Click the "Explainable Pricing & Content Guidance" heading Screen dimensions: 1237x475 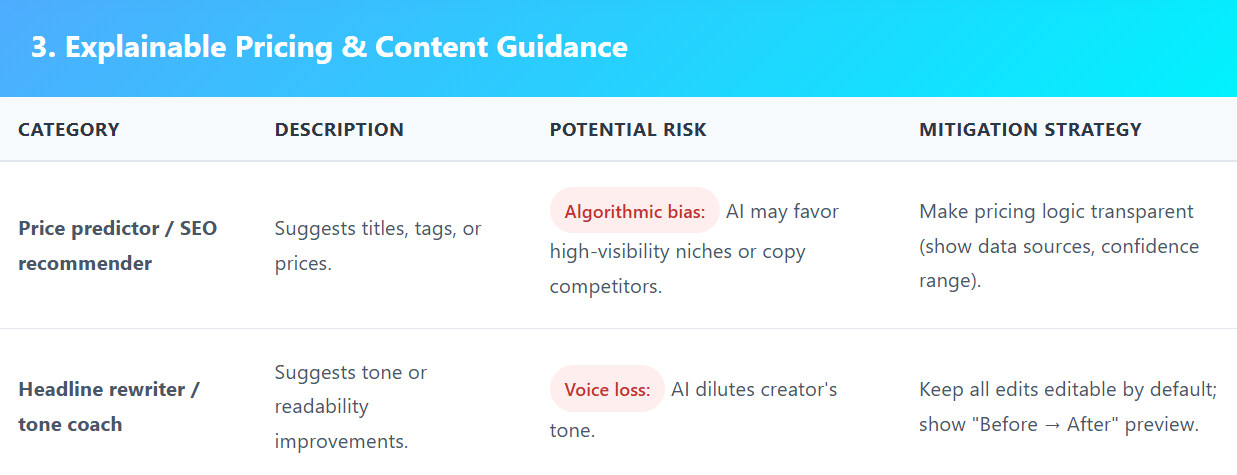[330, 47]
